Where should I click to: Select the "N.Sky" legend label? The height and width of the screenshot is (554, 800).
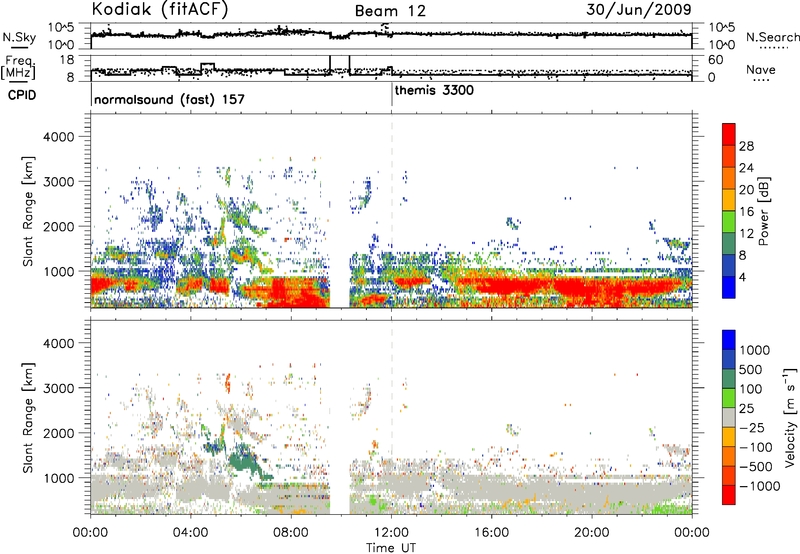coord(19,37)
